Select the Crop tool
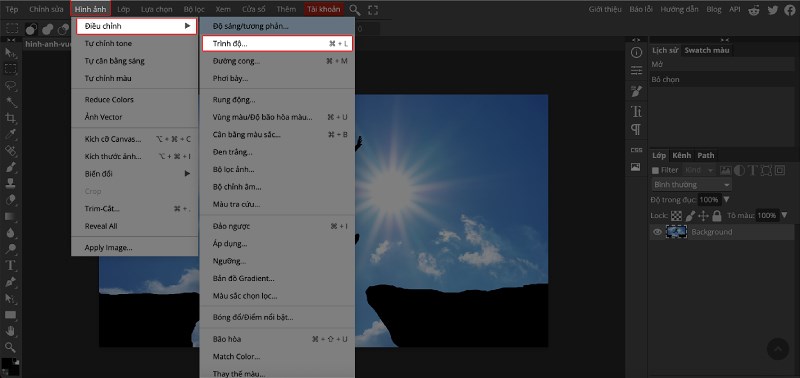Viewport: 800px width, 378px height. (x=11, y=118)
